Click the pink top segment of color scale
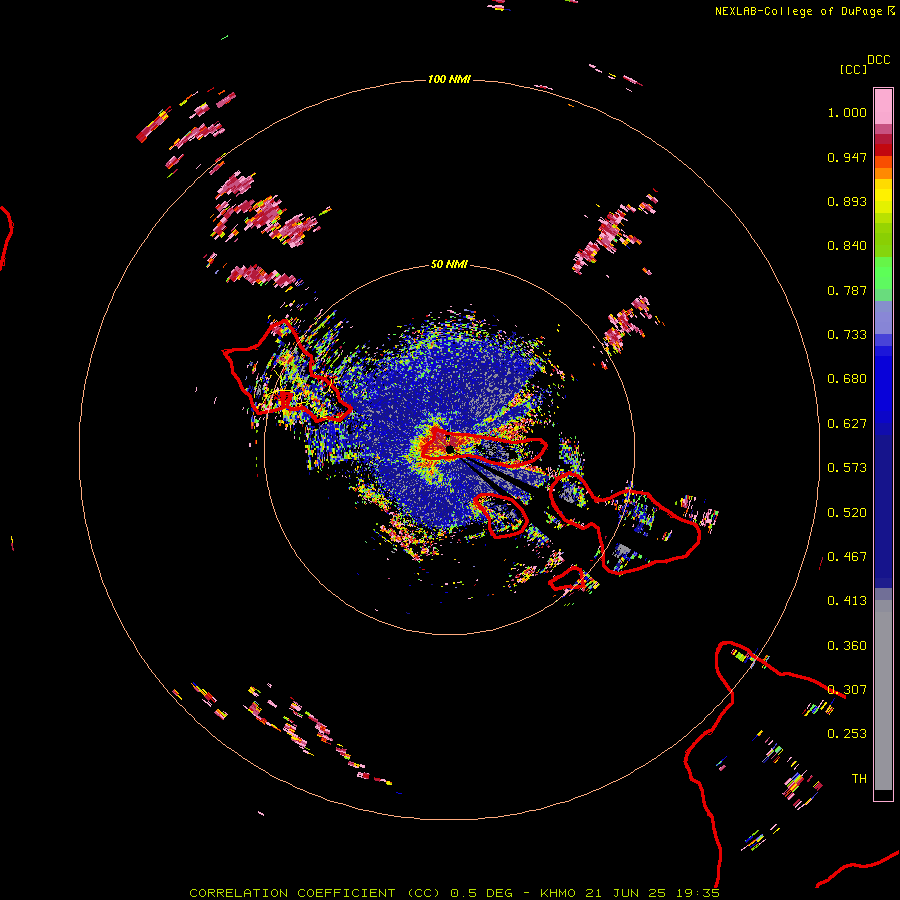 883,106
